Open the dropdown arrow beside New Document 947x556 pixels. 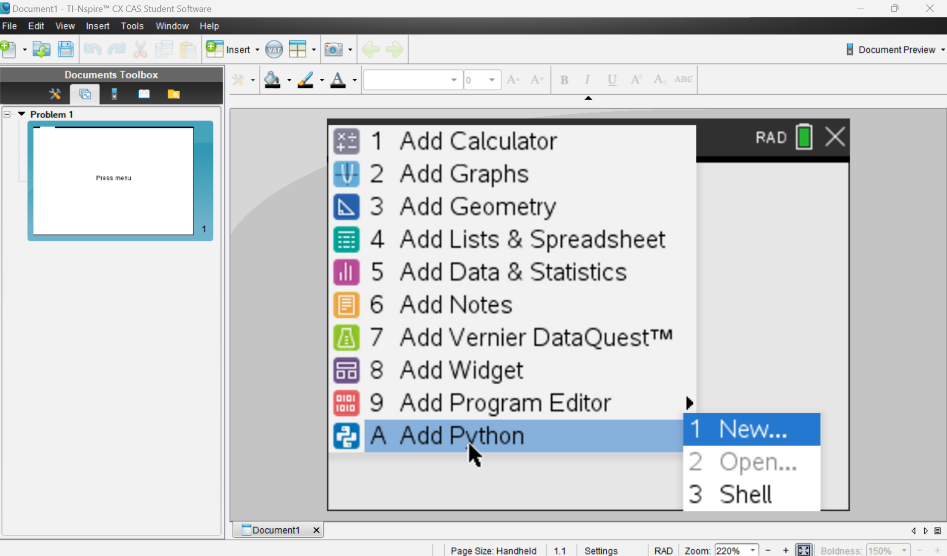click(x=24, y=50)
